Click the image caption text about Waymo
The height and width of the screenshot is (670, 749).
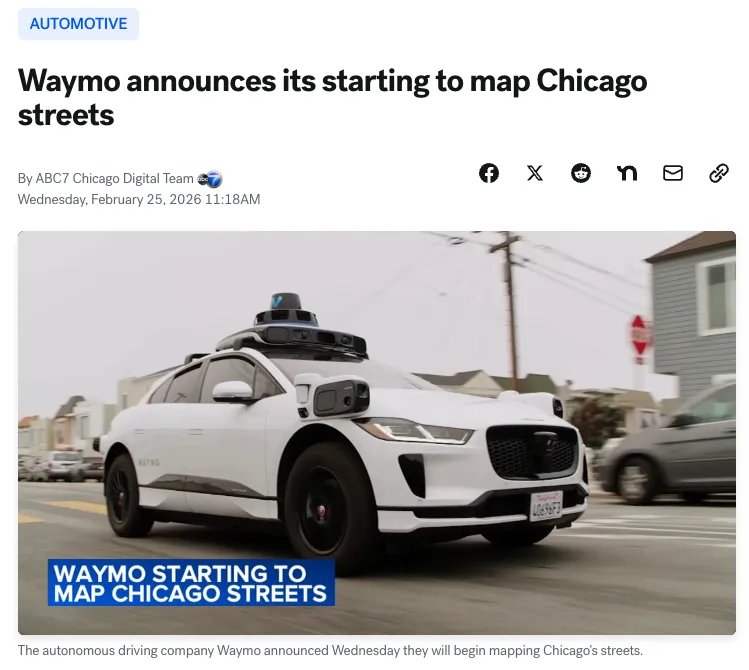point(330,650)
